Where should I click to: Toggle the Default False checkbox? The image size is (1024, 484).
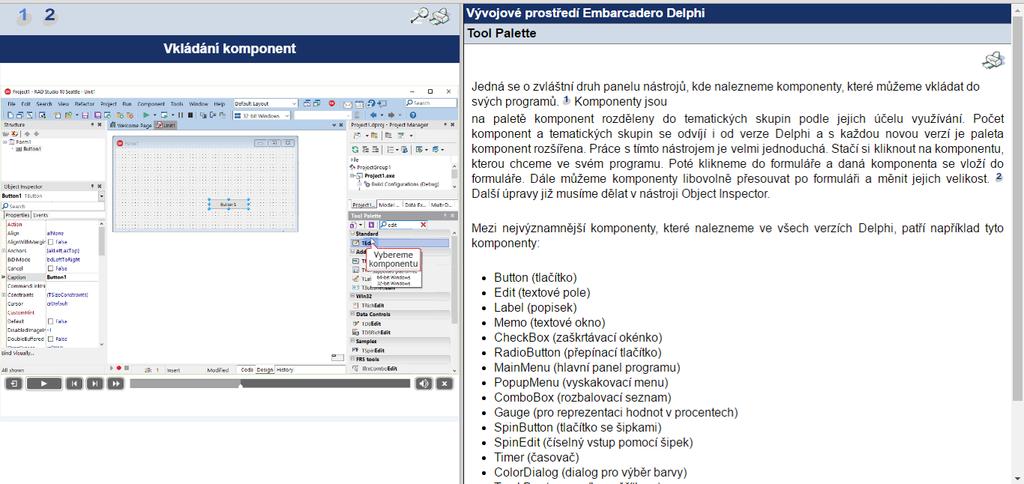click(51, 321)
